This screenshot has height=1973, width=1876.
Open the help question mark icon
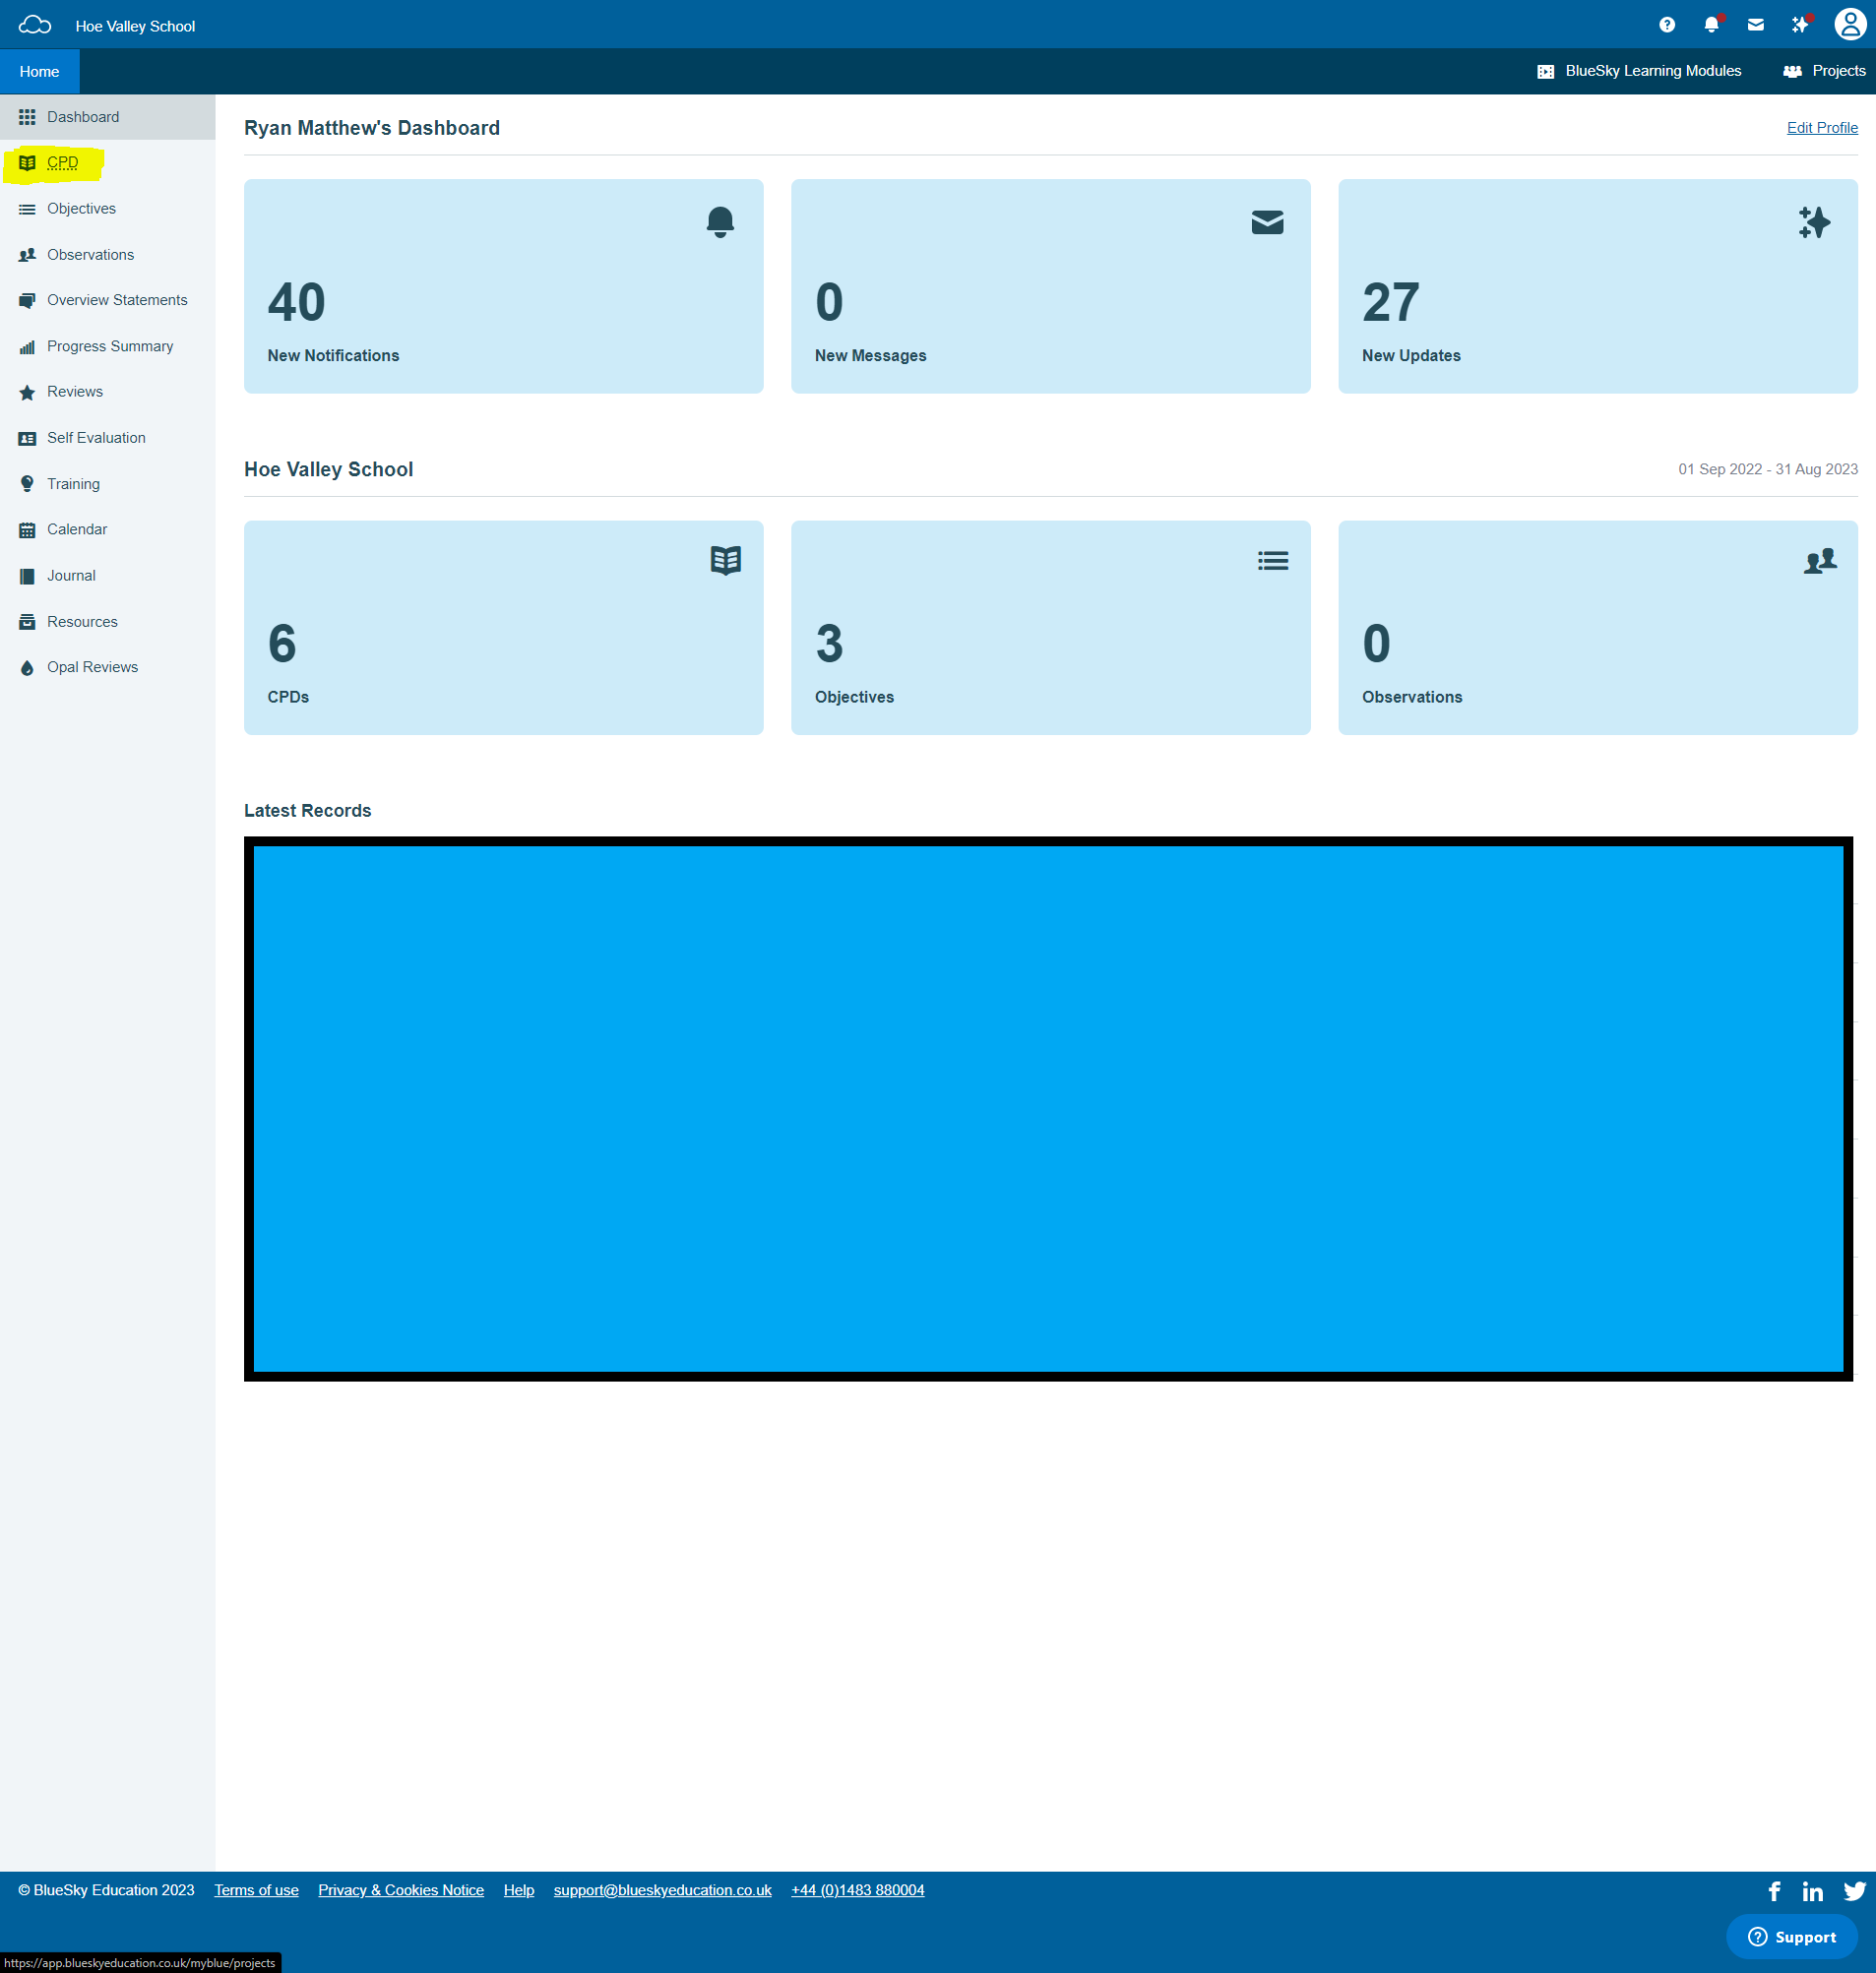pyautogui.click(x=1667, y=25)
